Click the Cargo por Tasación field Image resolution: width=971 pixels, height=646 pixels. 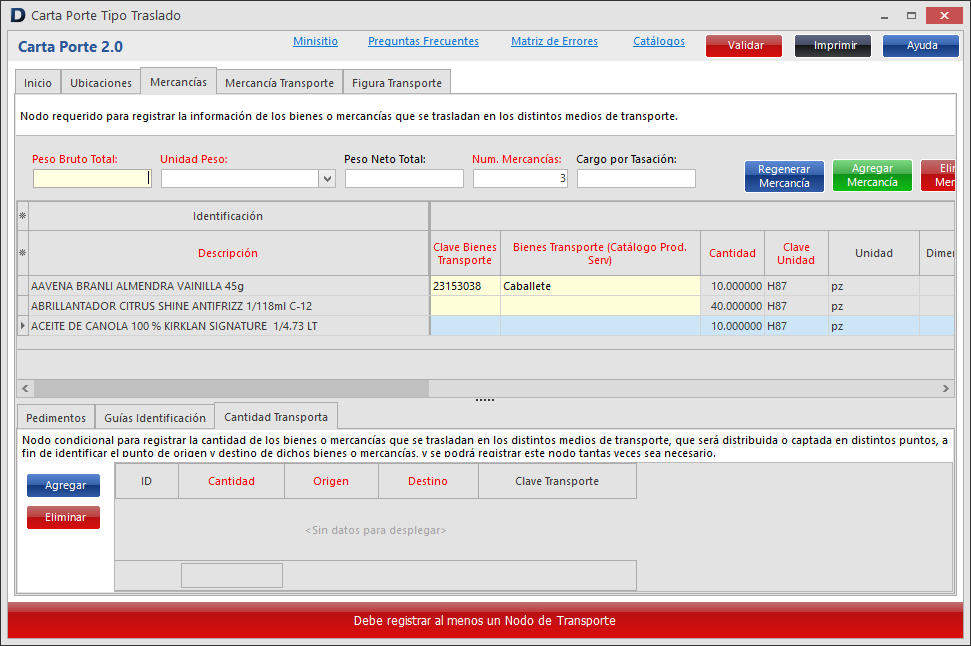636,179
